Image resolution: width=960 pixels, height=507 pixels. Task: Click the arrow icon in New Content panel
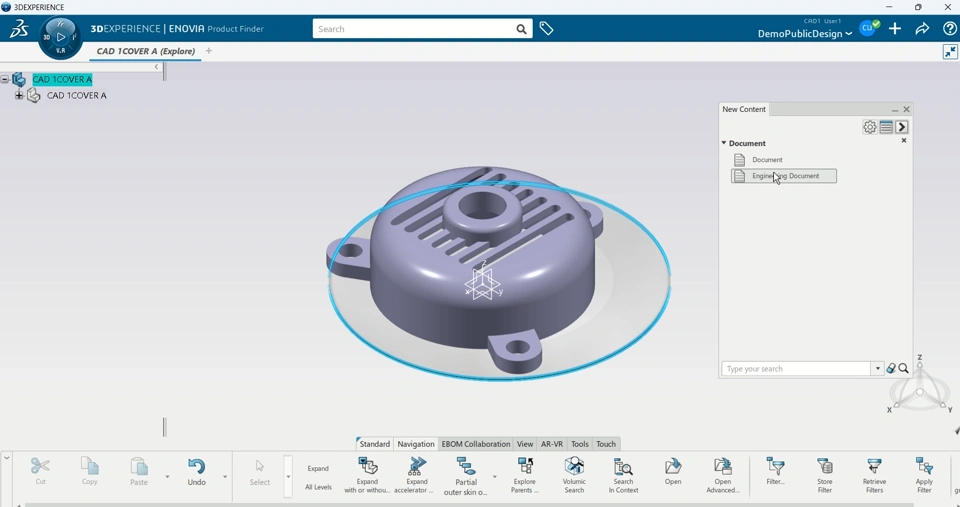click(901, 127)
